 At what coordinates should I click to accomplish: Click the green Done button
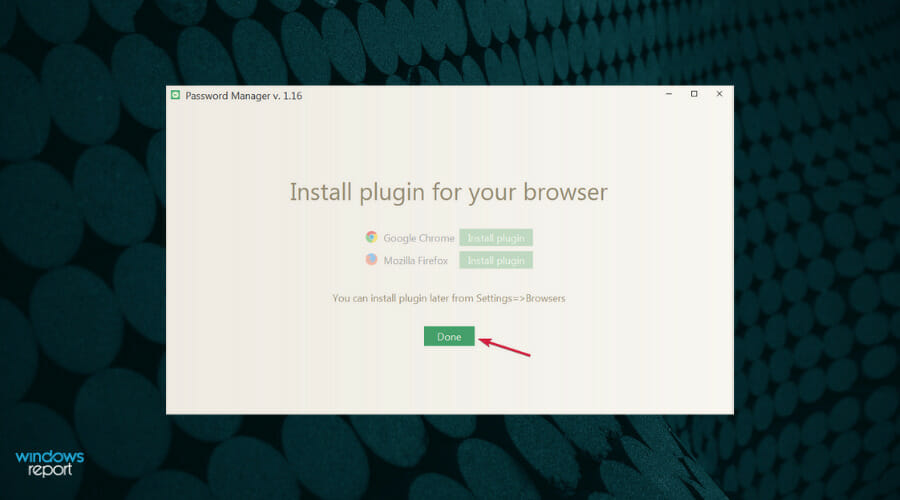[449, 336]
